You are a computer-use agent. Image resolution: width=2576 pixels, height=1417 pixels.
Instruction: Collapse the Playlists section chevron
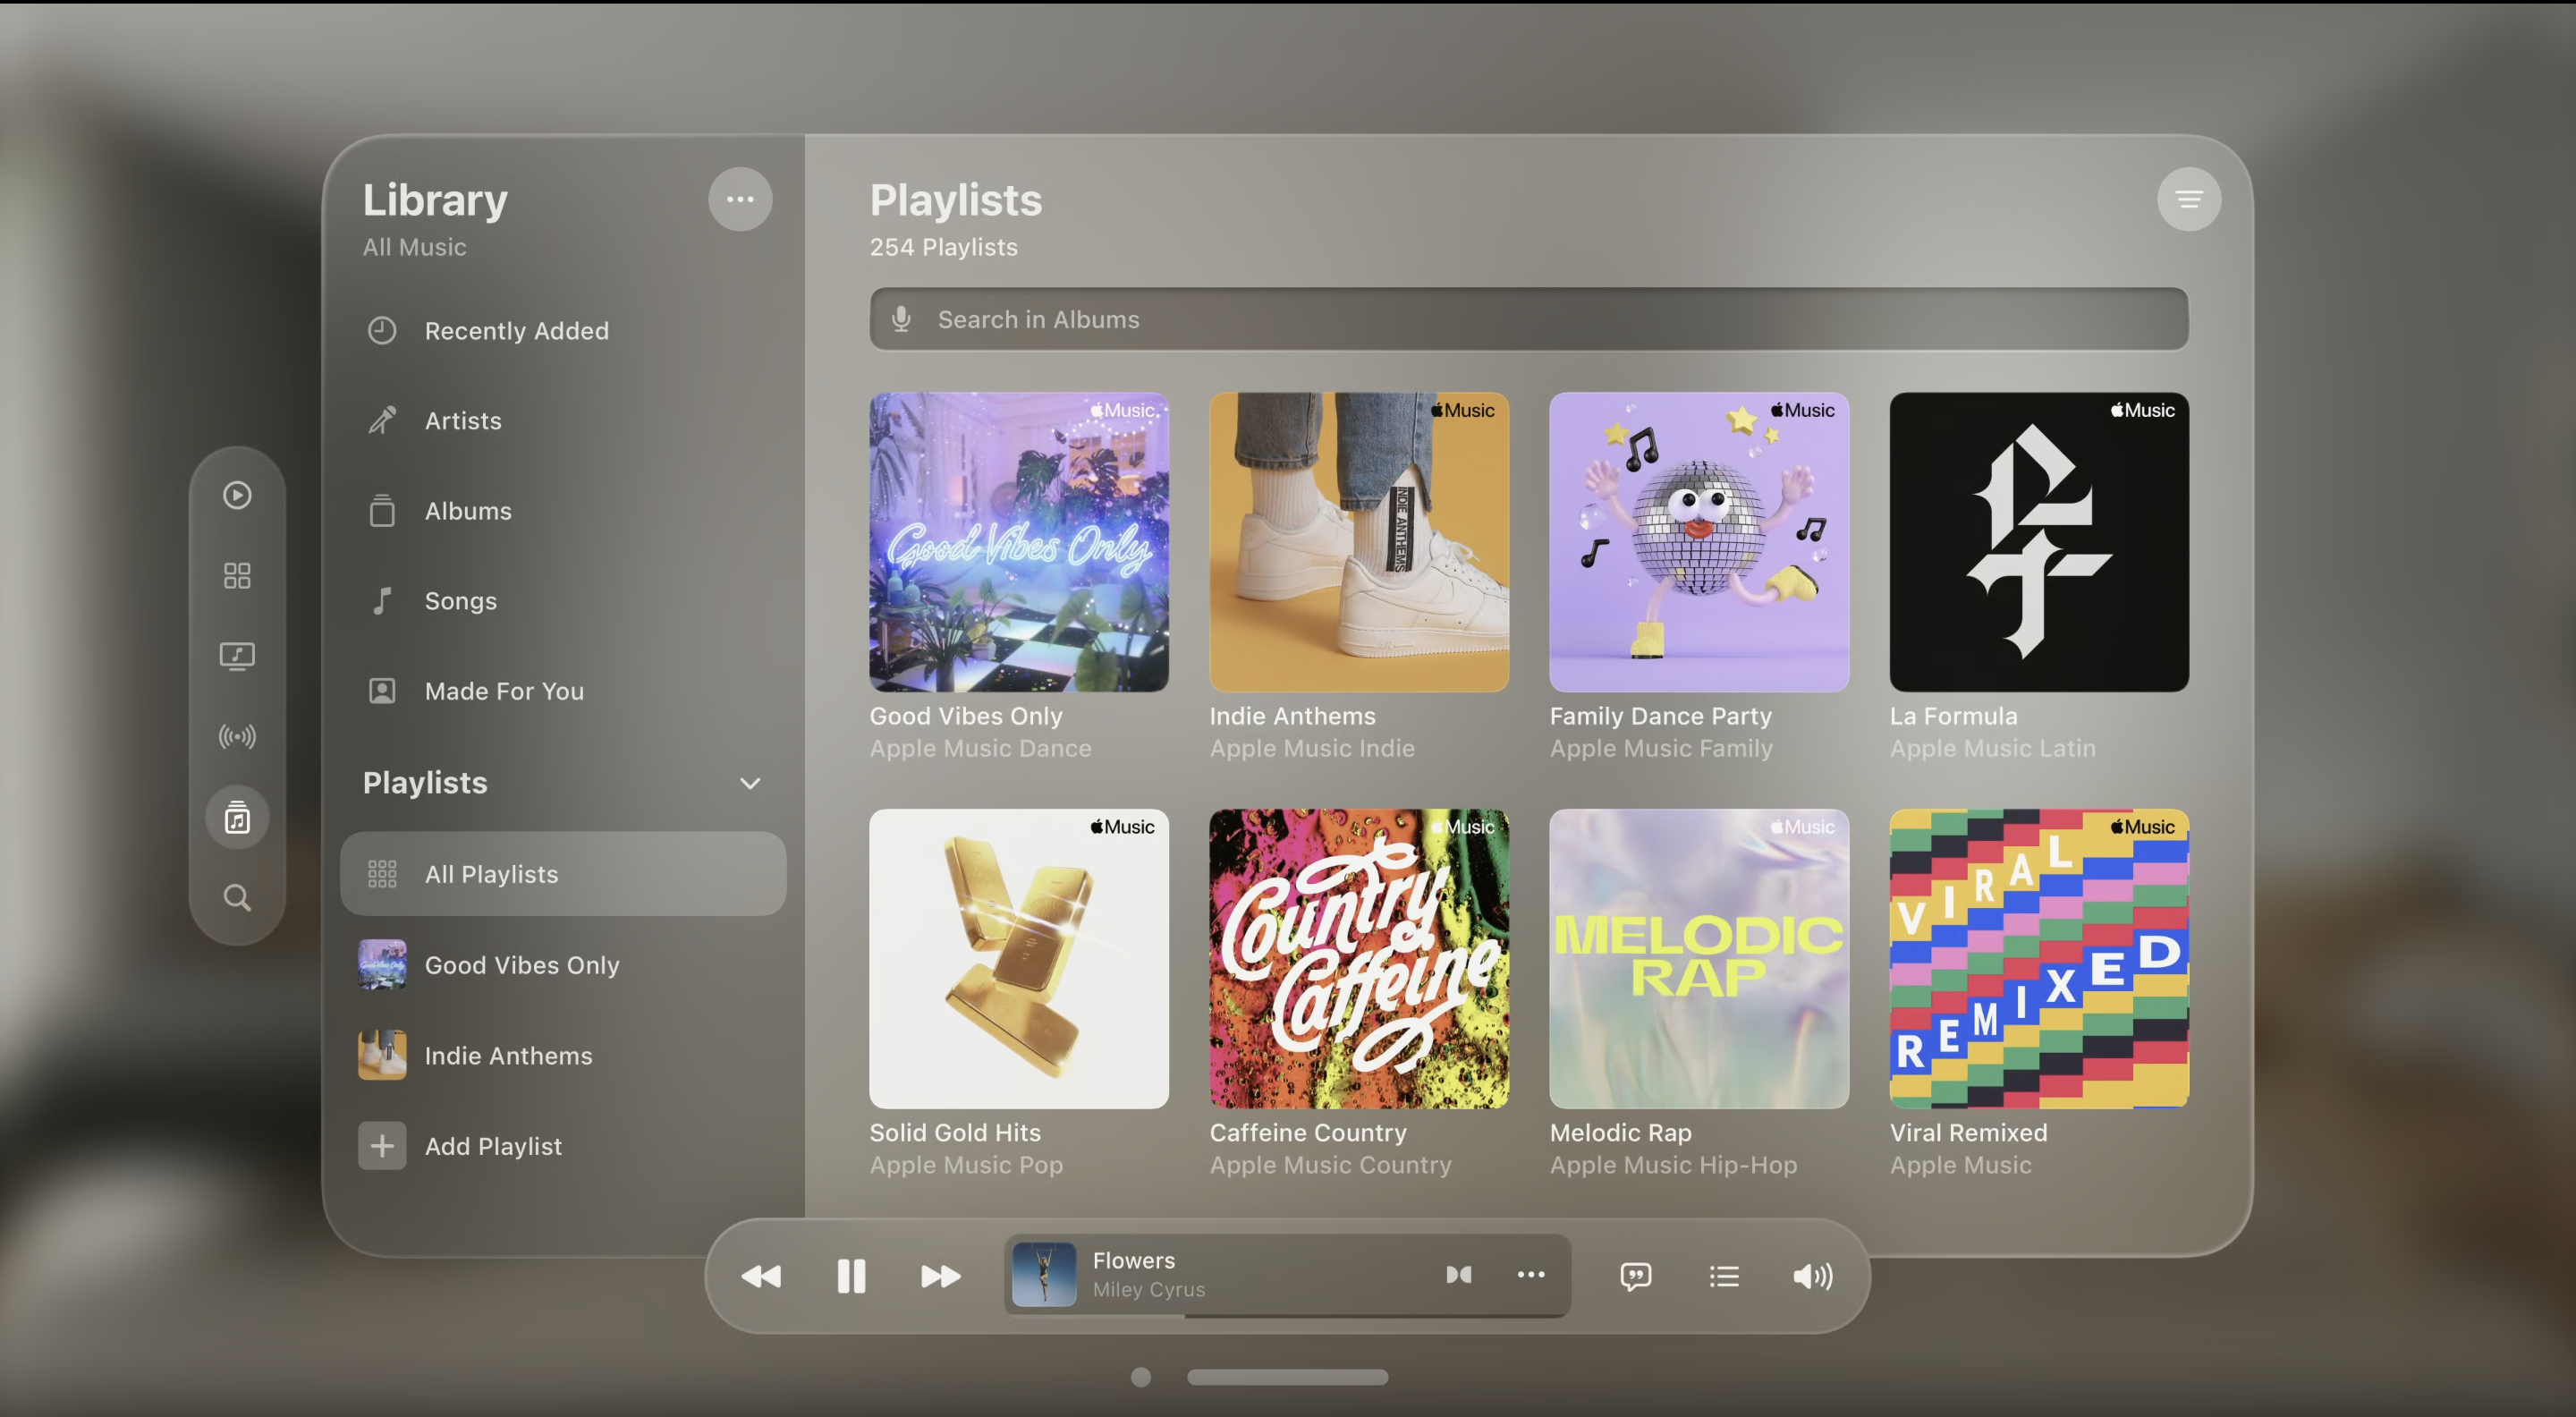click(x=750, y=783)
